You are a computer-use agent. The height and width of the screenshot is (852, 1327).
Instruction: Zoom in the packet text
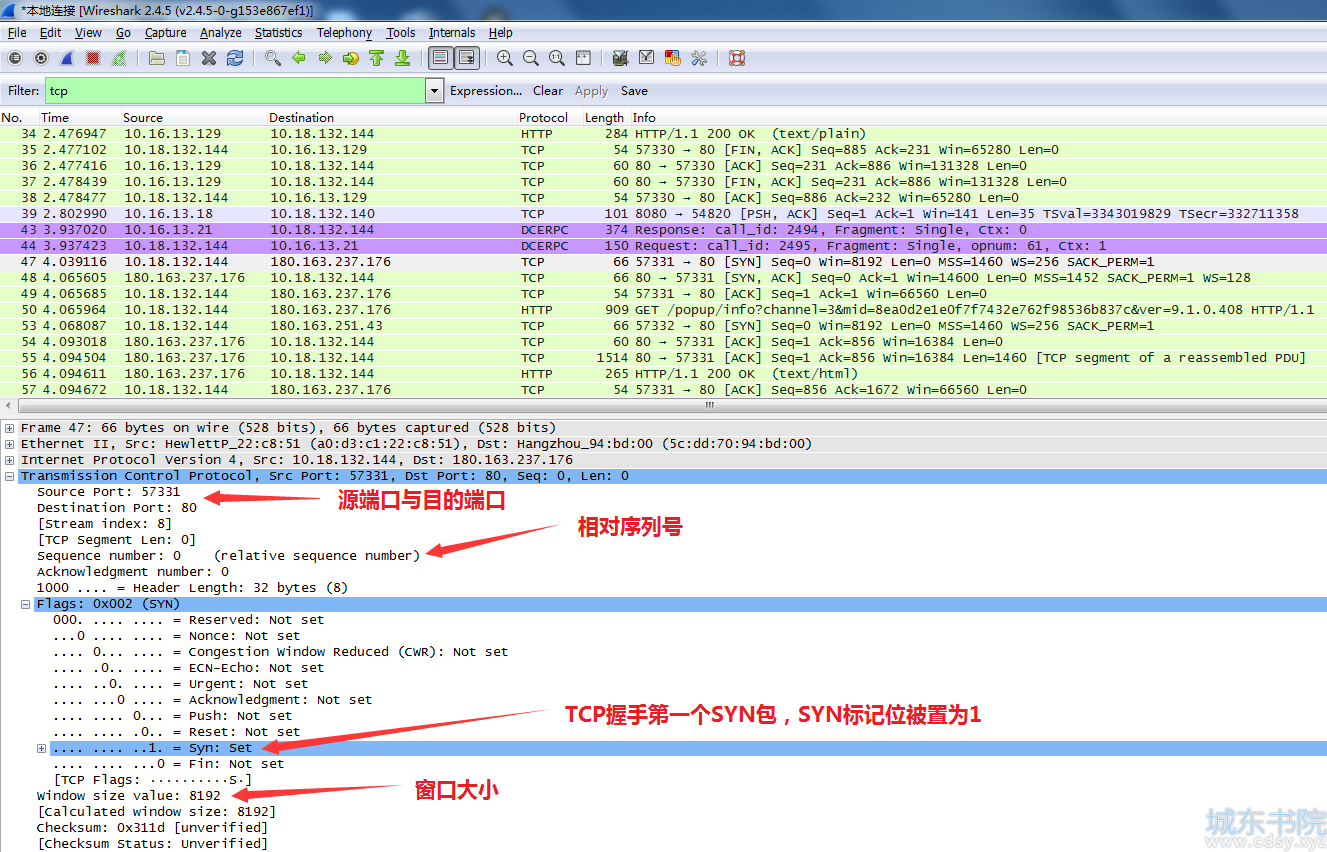[x=505, y=58]
